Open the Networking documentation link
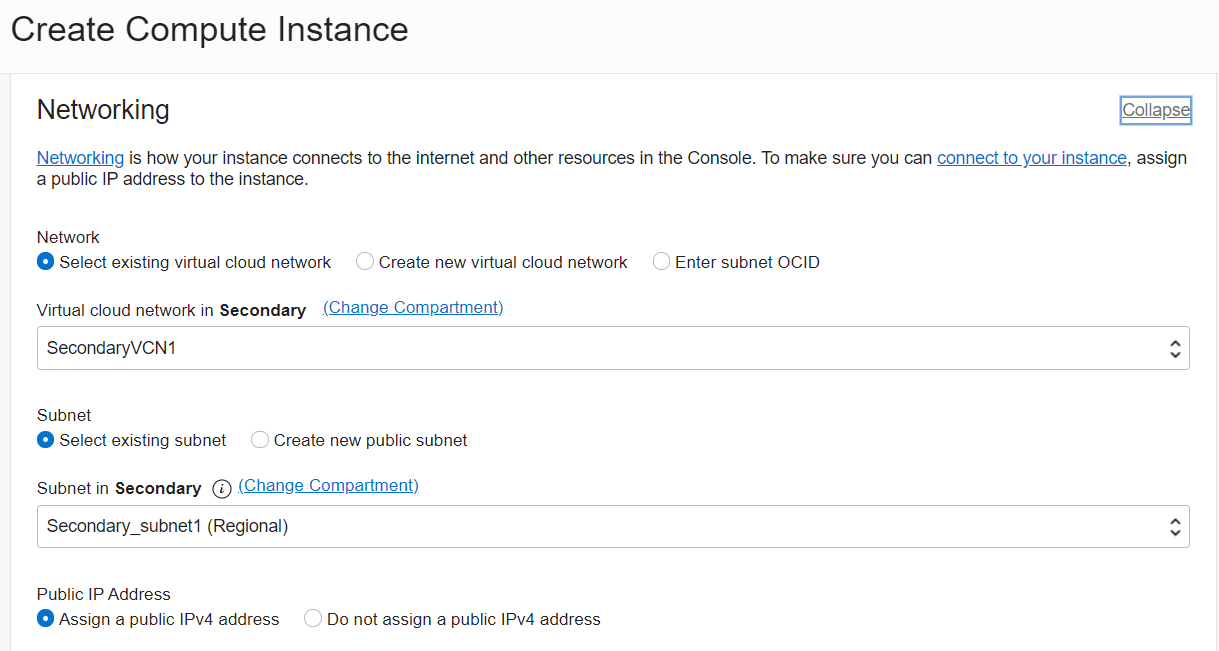 pyautogui.click(x=80, y=158)
